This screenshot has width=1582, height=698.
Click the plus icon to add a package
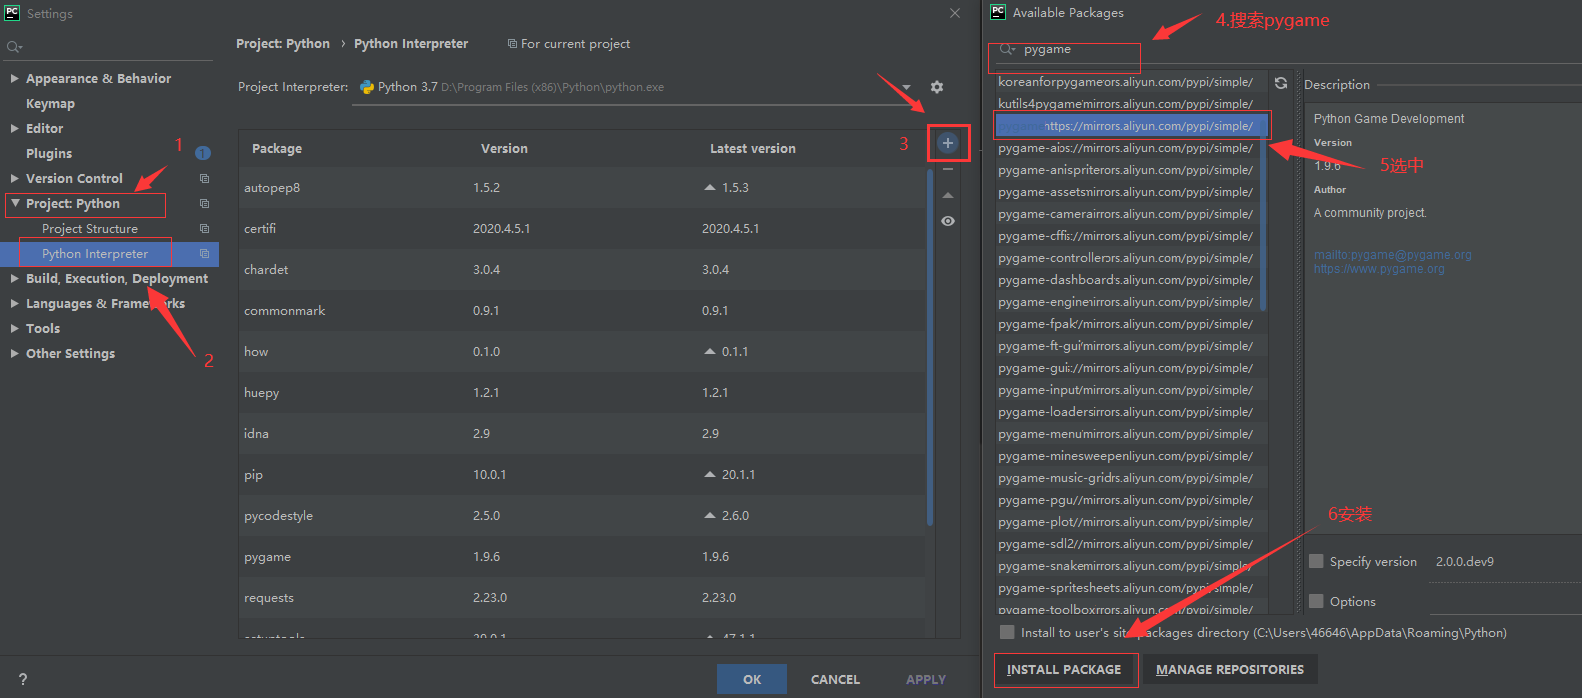948,143
